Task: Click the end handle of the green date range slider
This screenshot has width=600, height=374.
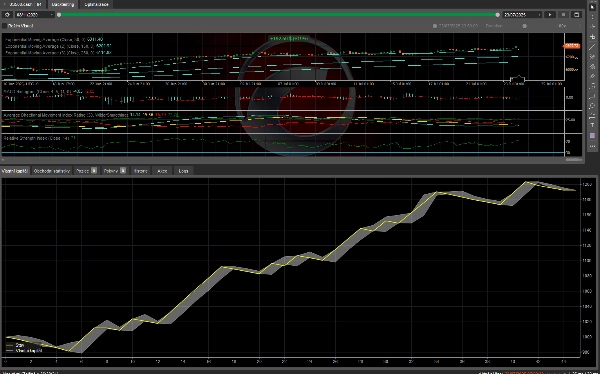Action: (497, 15)
